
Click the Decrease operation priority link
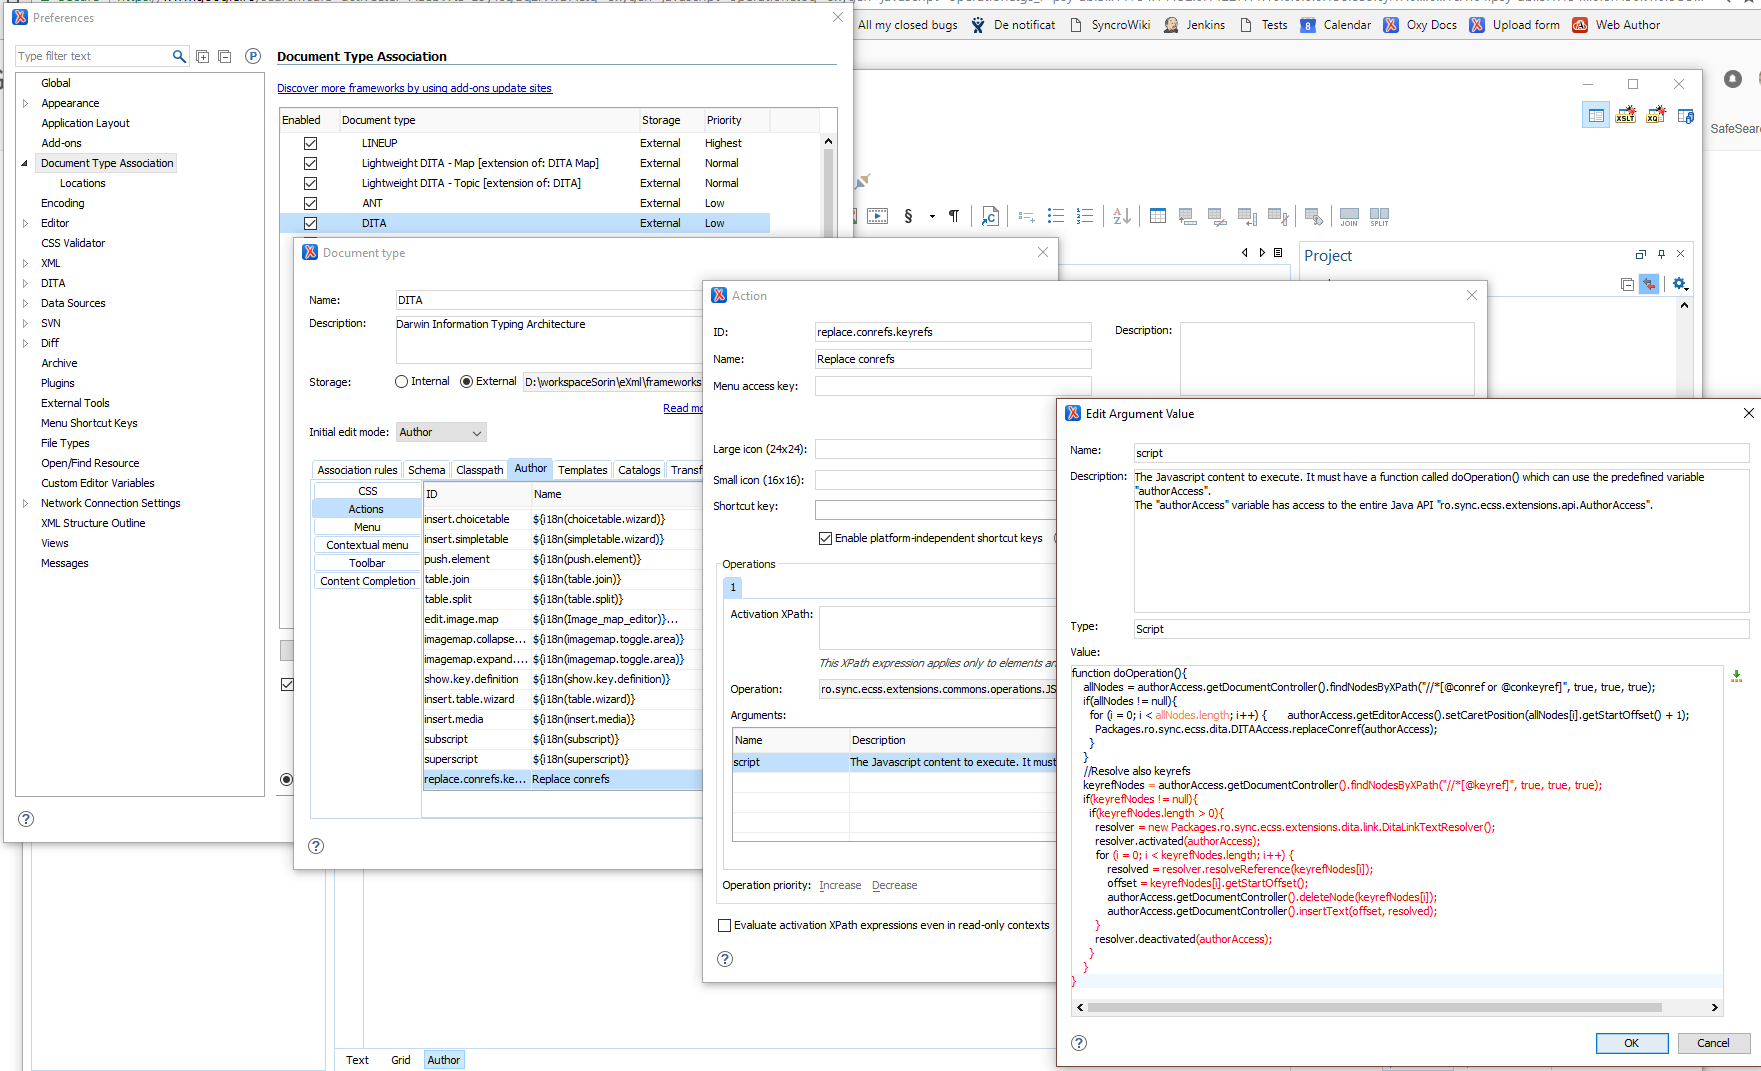(x=894, y=885)
